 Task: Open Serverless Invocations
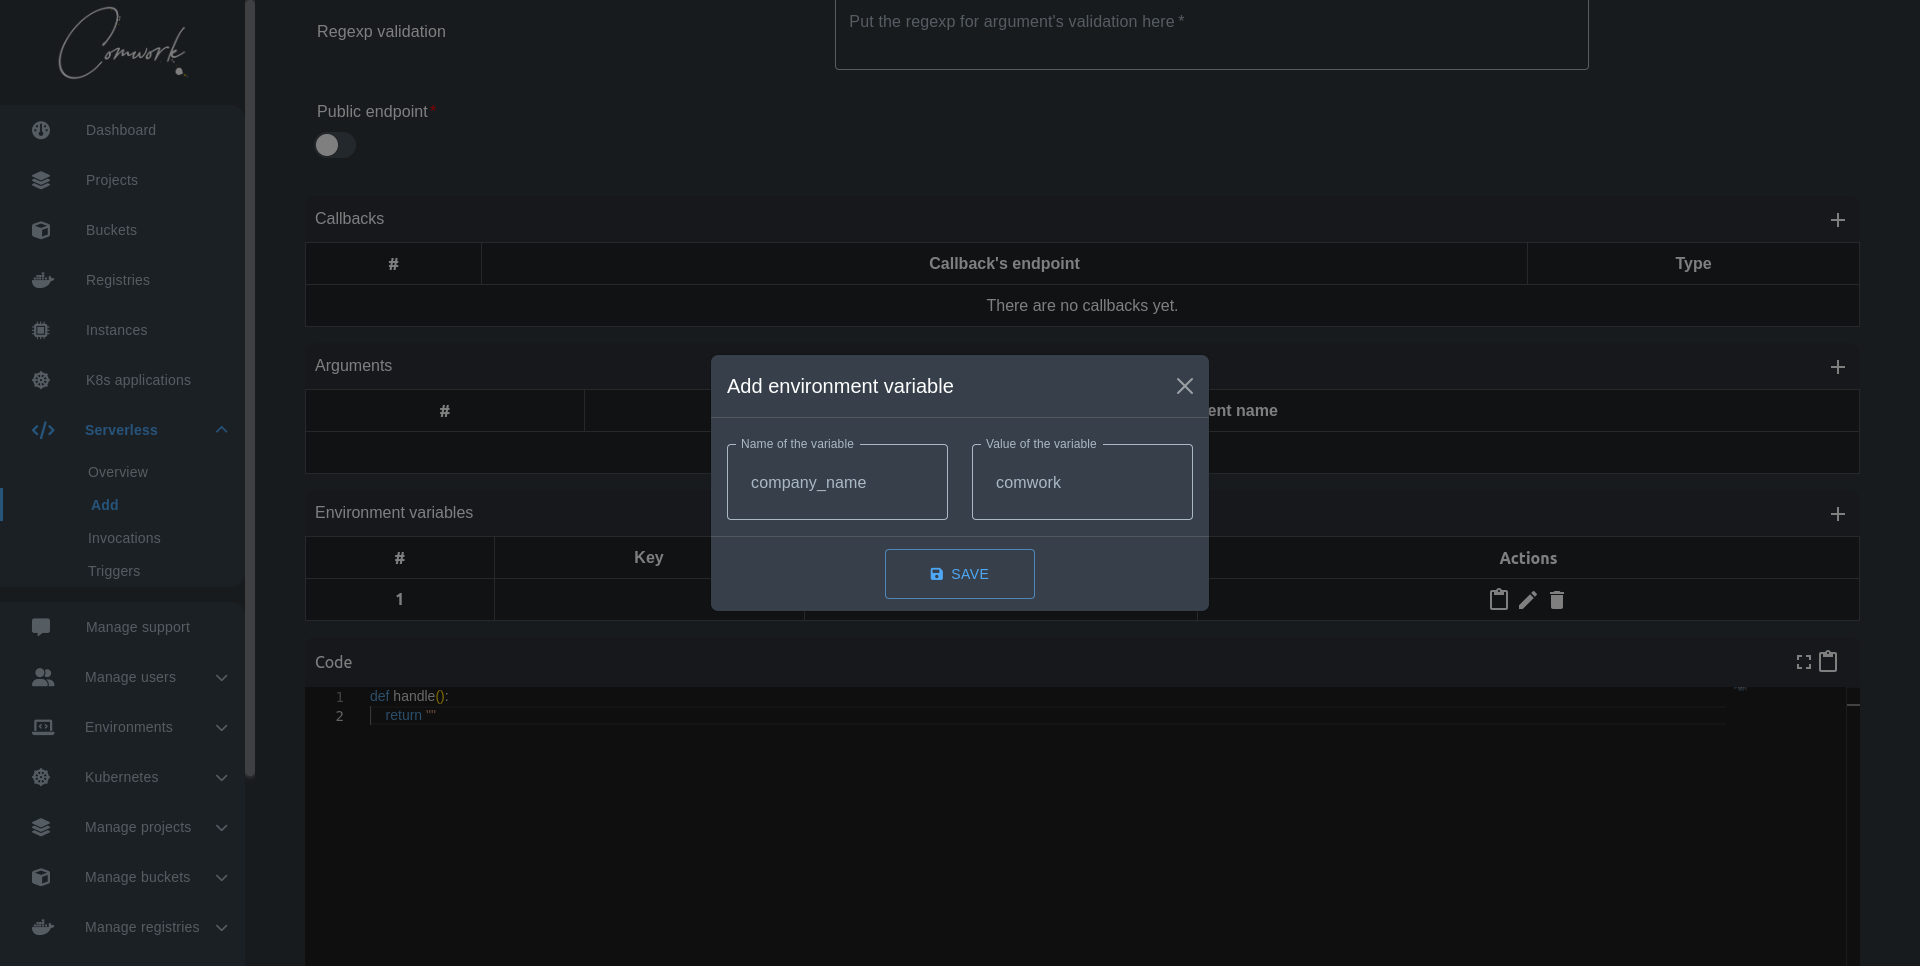point(124,538)
